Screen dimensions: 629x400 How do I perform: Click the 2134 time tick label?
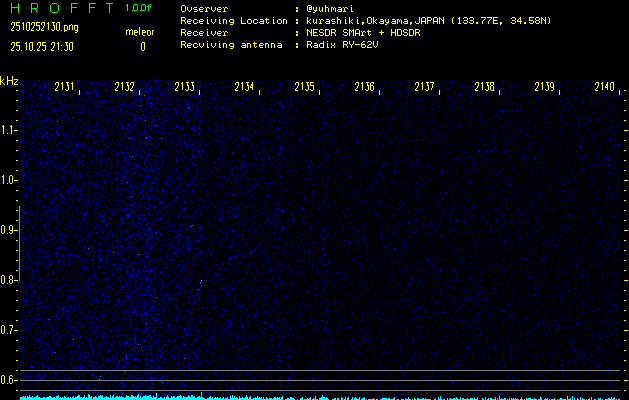click(x=244, y=87)
